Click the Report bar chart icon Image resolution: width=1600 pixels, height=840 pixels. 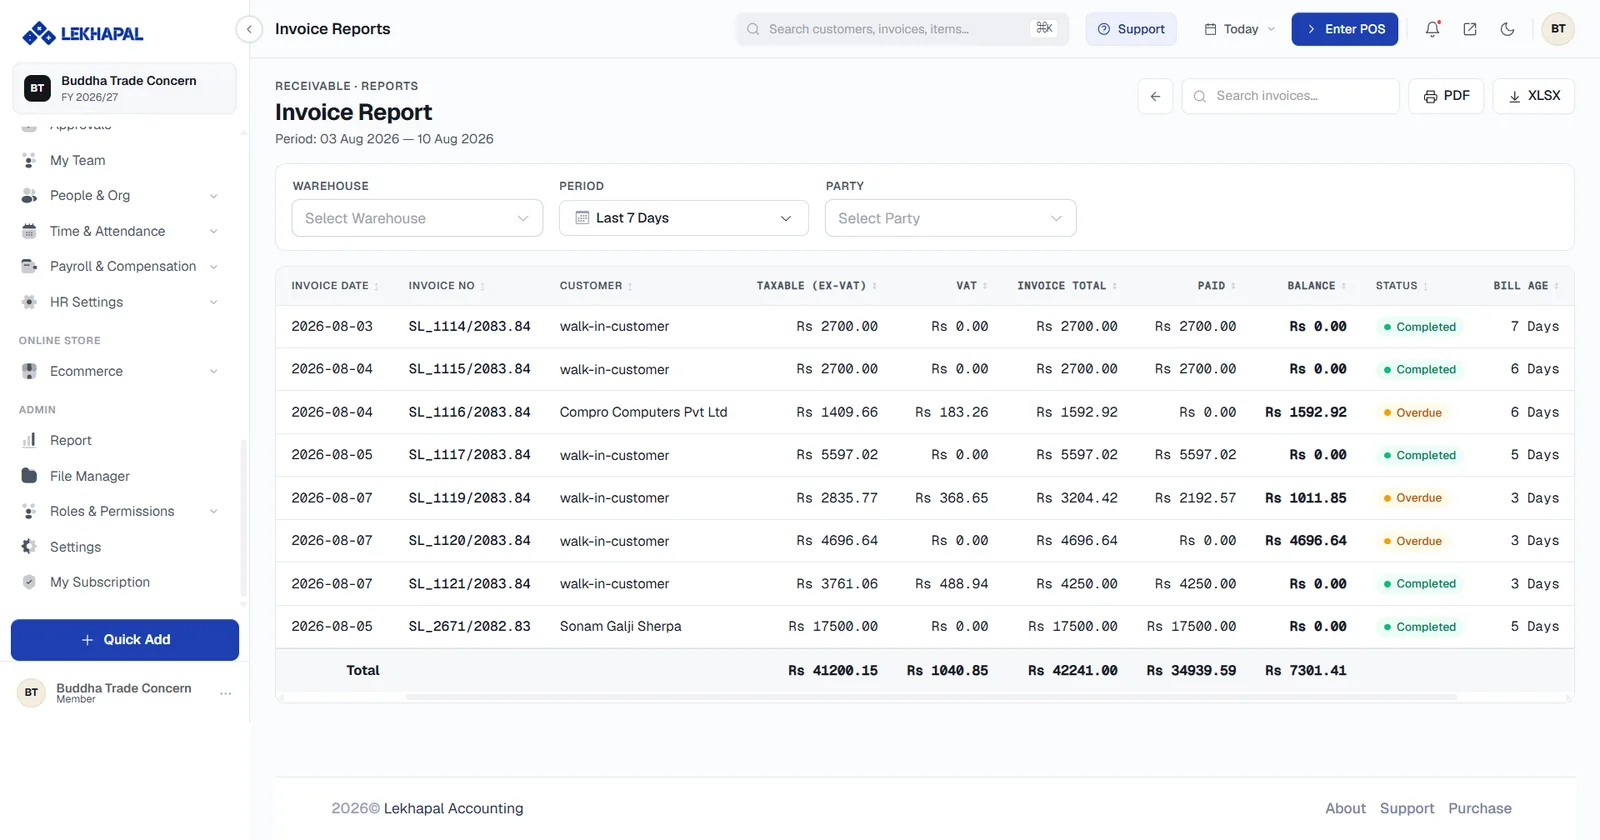tap(29, 440)
